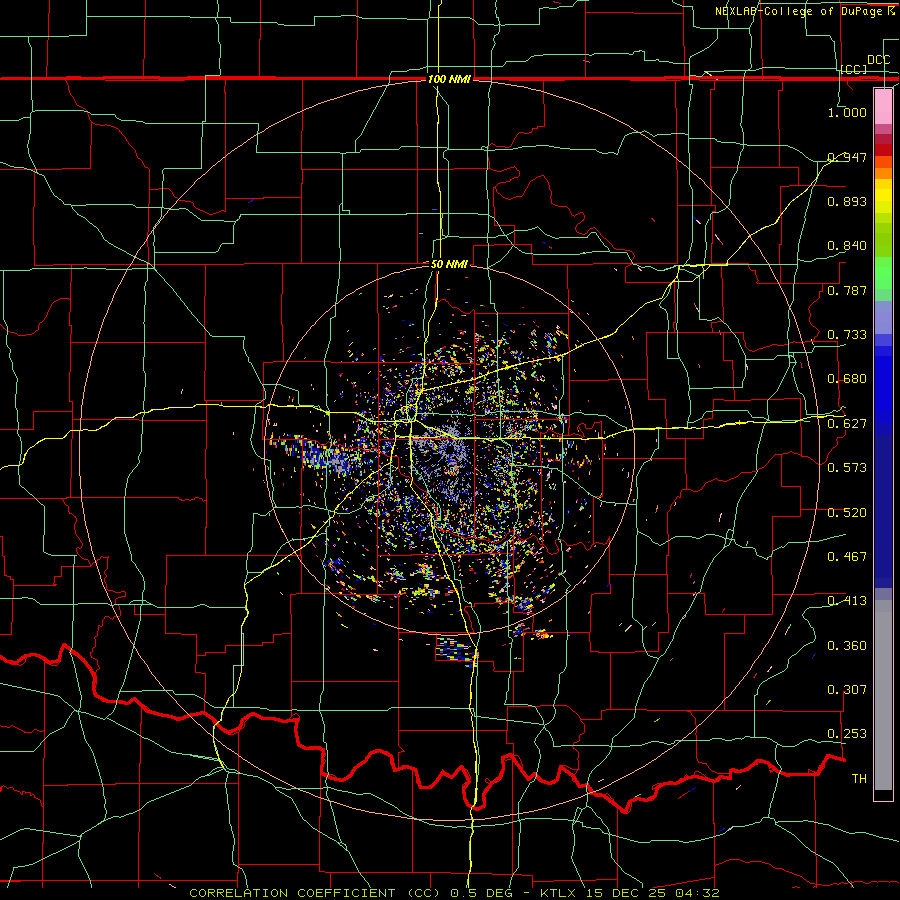Pick the gray lower band of the scale
The width and height of the screenshot is (900, 900).
883,695
